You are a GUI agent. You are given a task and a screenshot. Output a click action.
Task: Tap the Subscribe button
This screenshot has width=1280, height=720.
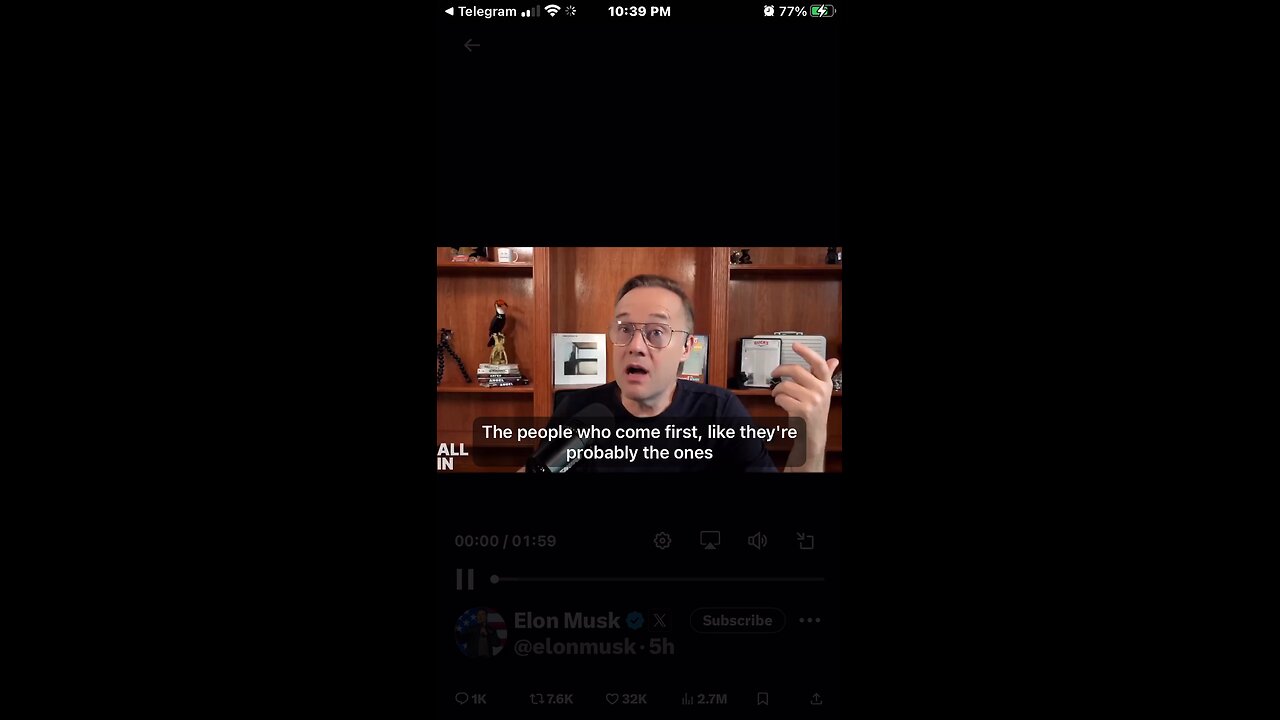point(737,620)
